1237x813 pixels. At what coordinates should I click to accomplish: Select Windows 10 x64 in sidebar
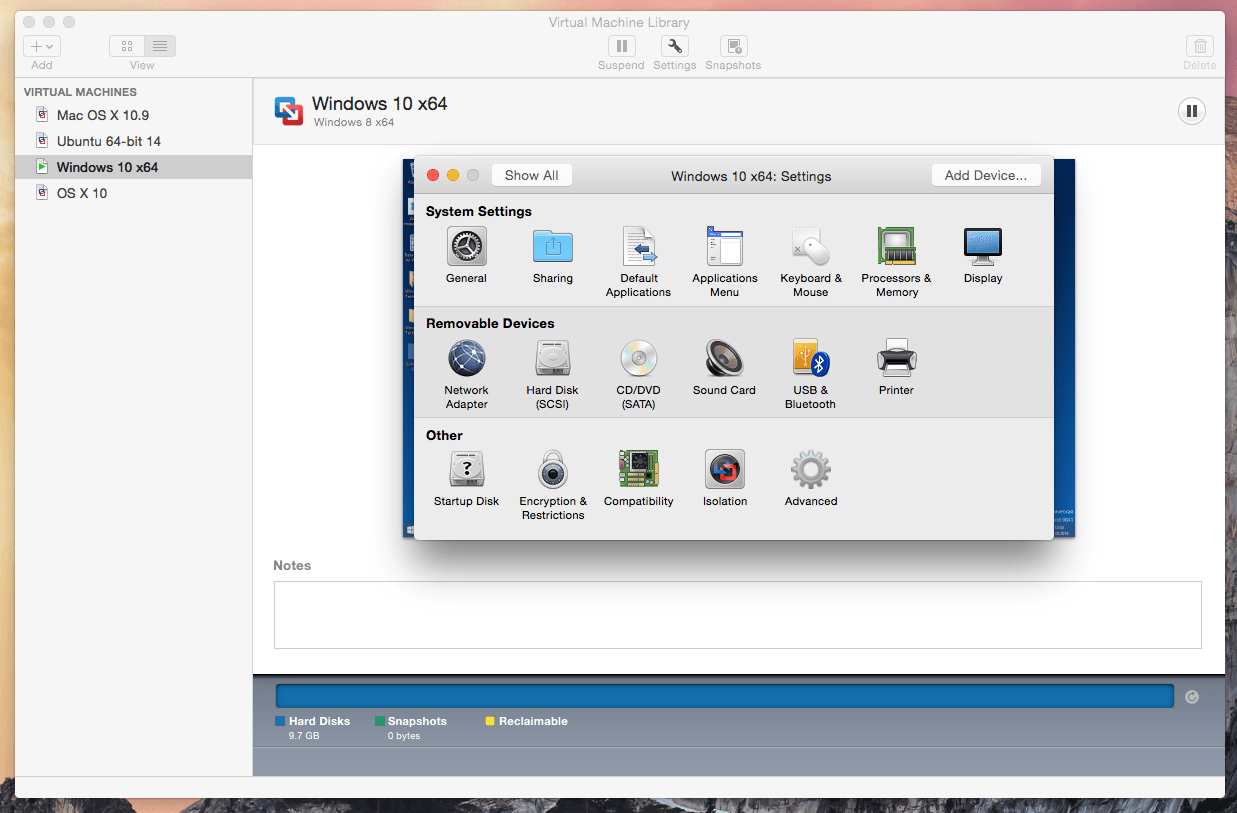(x=133, y=167)
